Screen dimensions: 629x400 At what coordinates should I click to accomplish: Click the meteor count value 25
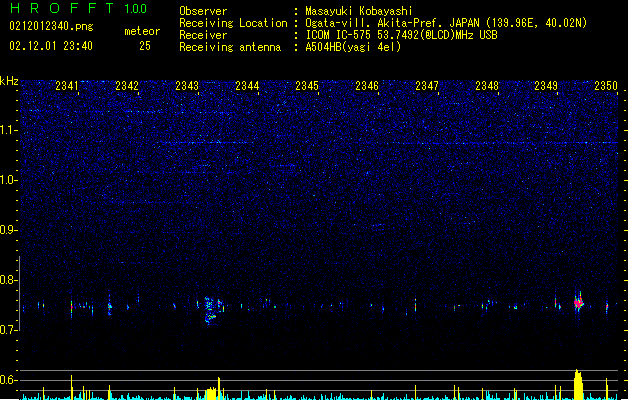click(x=145, y=46)
